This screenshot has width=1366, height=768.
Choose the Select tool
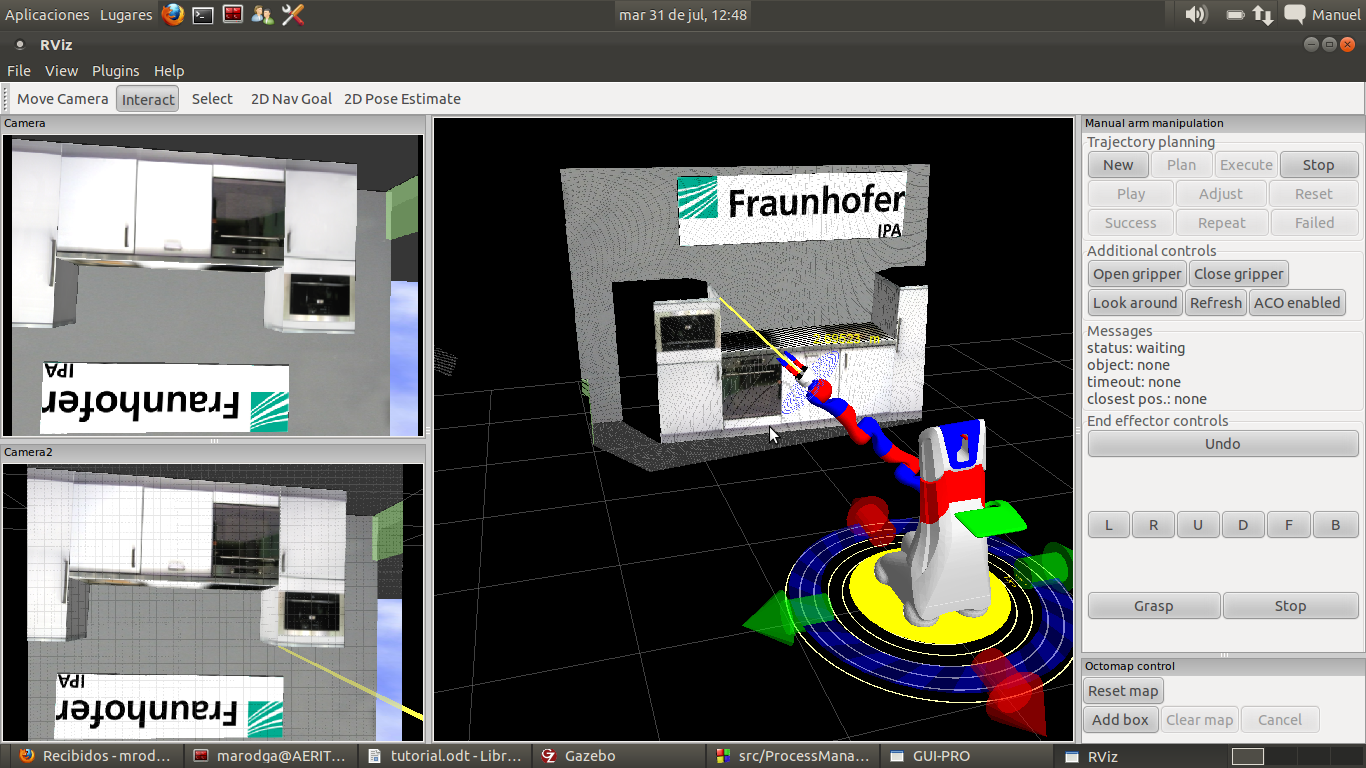click(x=212, y=99)
